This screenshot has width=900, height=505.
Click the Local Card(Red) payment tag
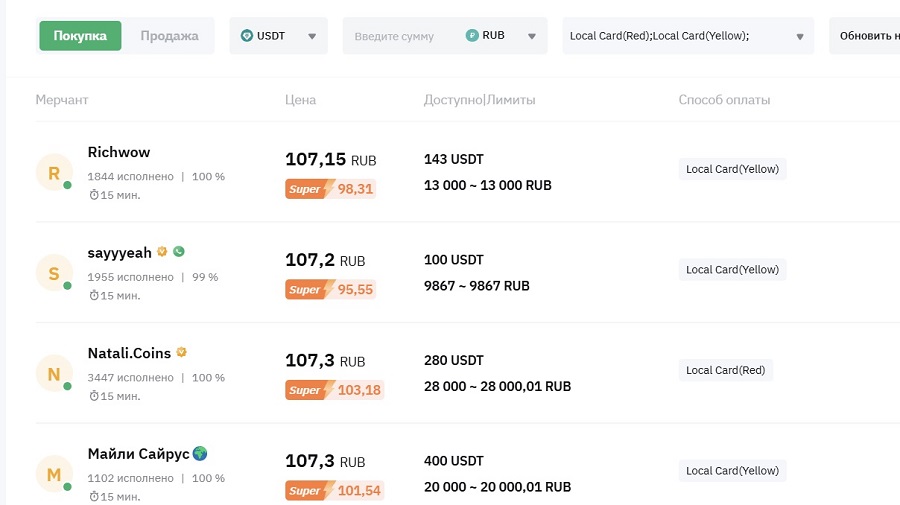[725, 370]
